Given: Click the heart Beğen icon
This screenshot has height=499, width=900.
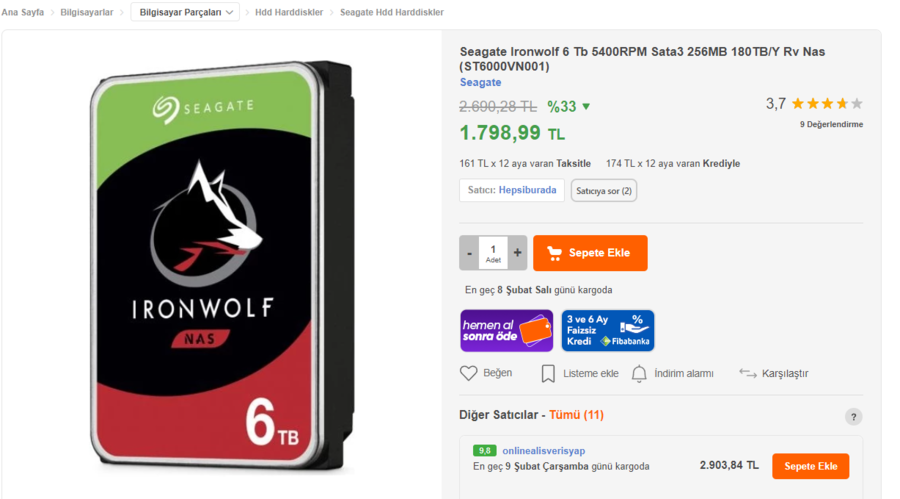Looking at the screenshot, I should [x=468, y=373].
